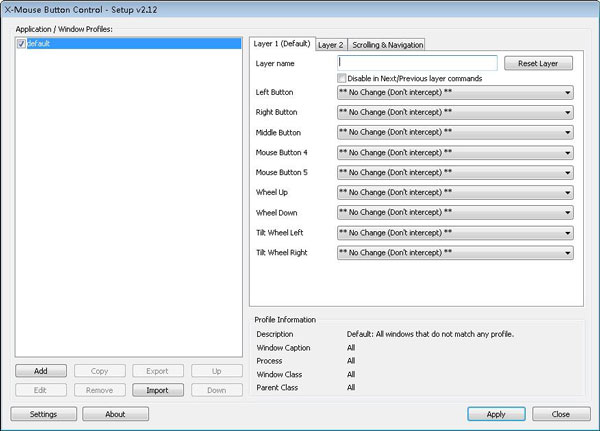Screen dimensions: 600x431
Task: Open the About dialog
Action: 116,414
